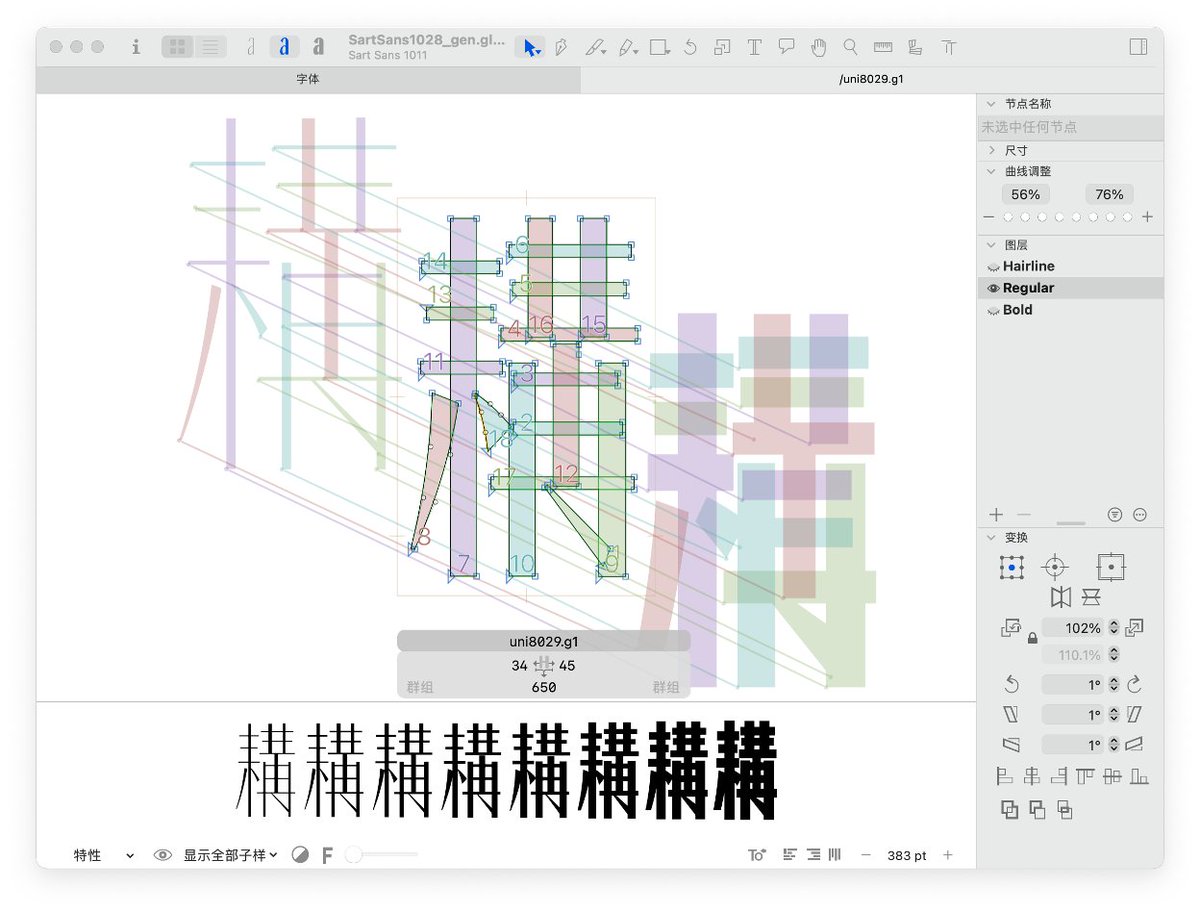
Task: Decrease preview size with minus
Action: pyautogui.click(x=866, y=855)
